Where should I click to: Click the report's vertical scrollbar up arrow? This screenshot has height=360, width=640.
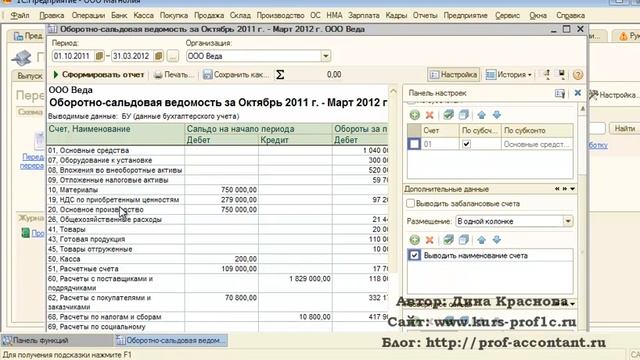coord(393,91)
